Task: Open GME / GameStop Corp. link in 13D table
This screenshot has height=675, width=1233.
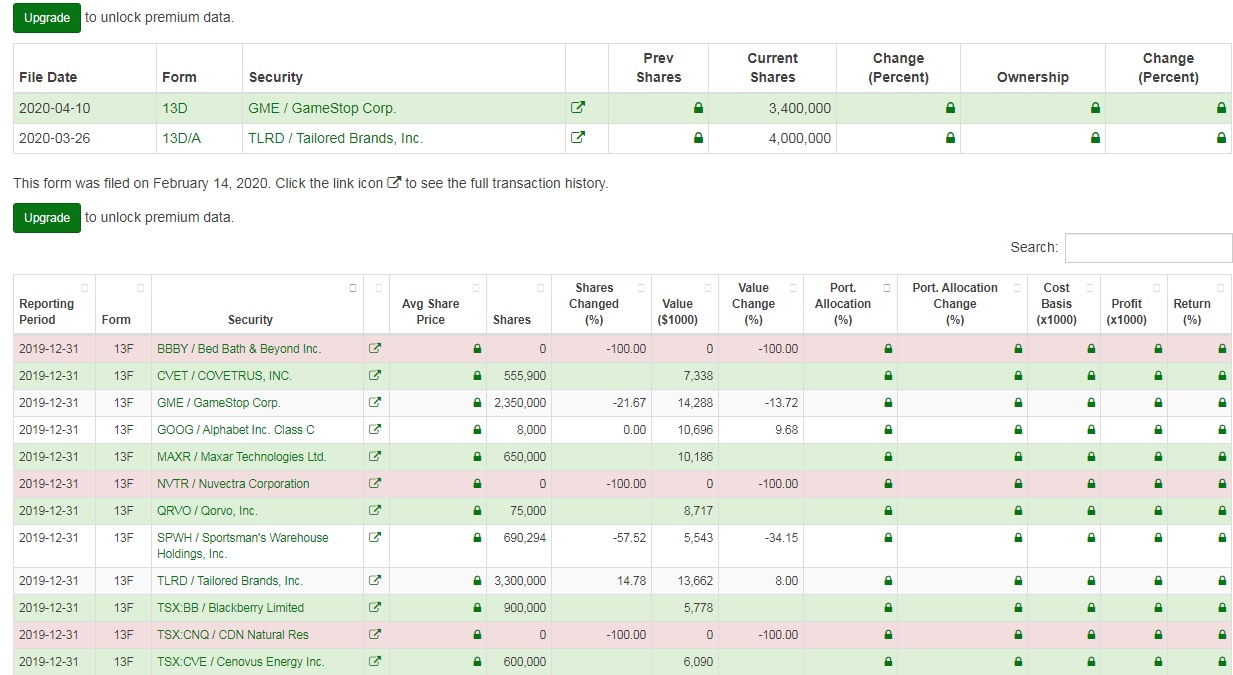Action: 322,108
